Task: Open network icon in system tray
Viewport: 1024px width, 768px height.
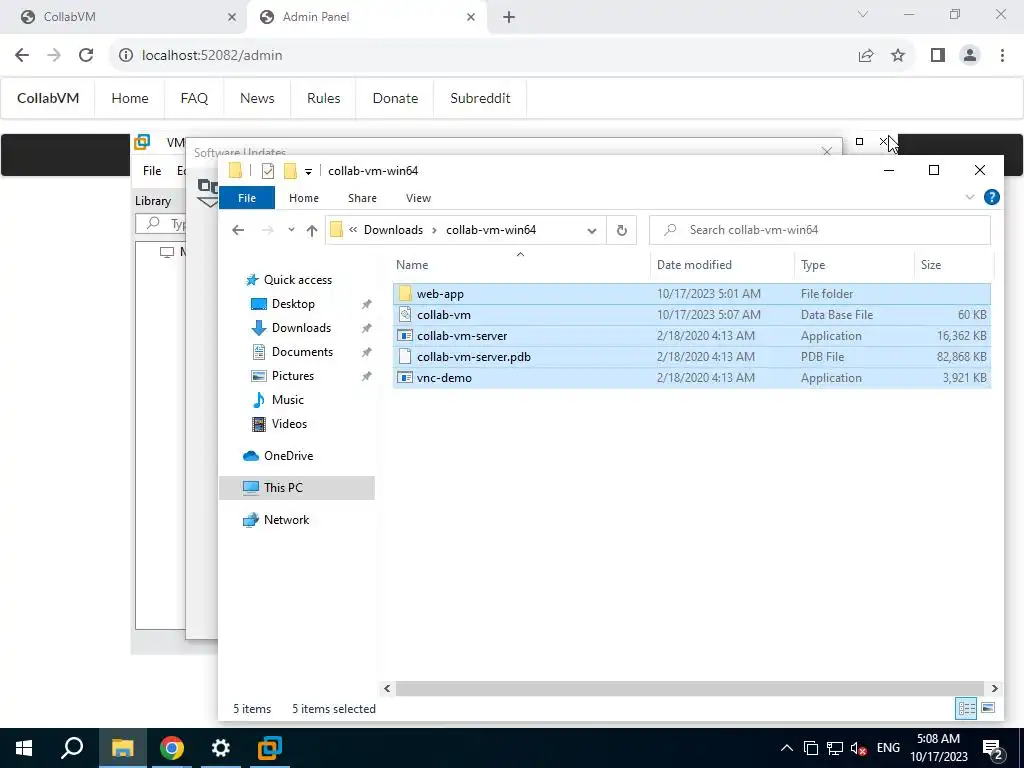Action: pos(835,748)
